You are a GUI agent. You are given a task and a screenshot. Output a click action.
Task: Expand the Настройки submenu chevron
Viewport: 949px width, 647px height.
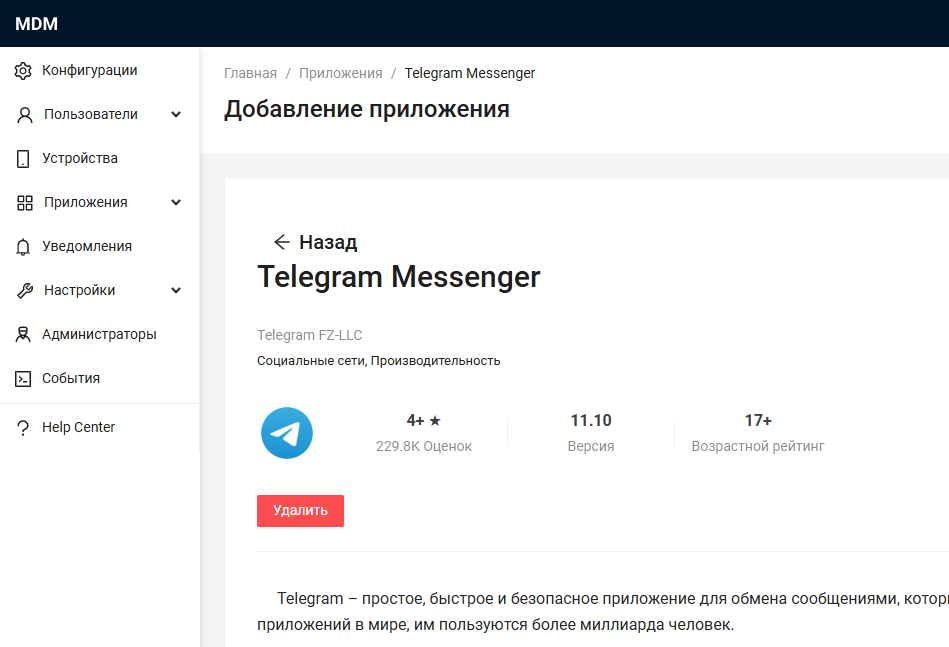[x=176, y=291]
